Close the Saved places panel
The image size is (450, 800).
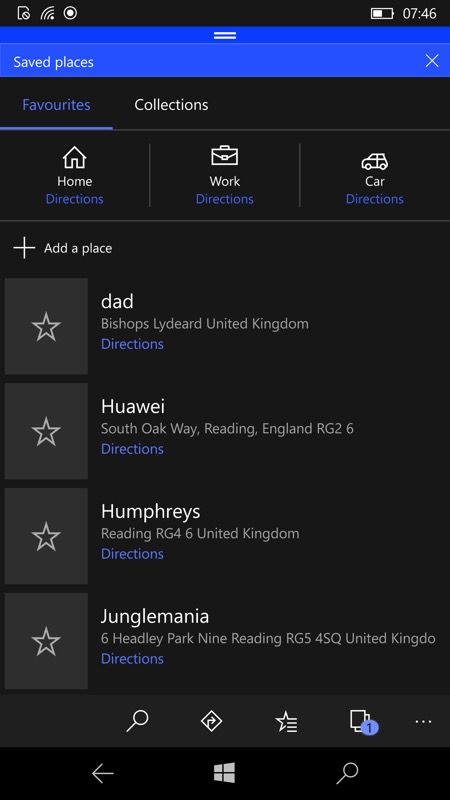click(432, 61)
